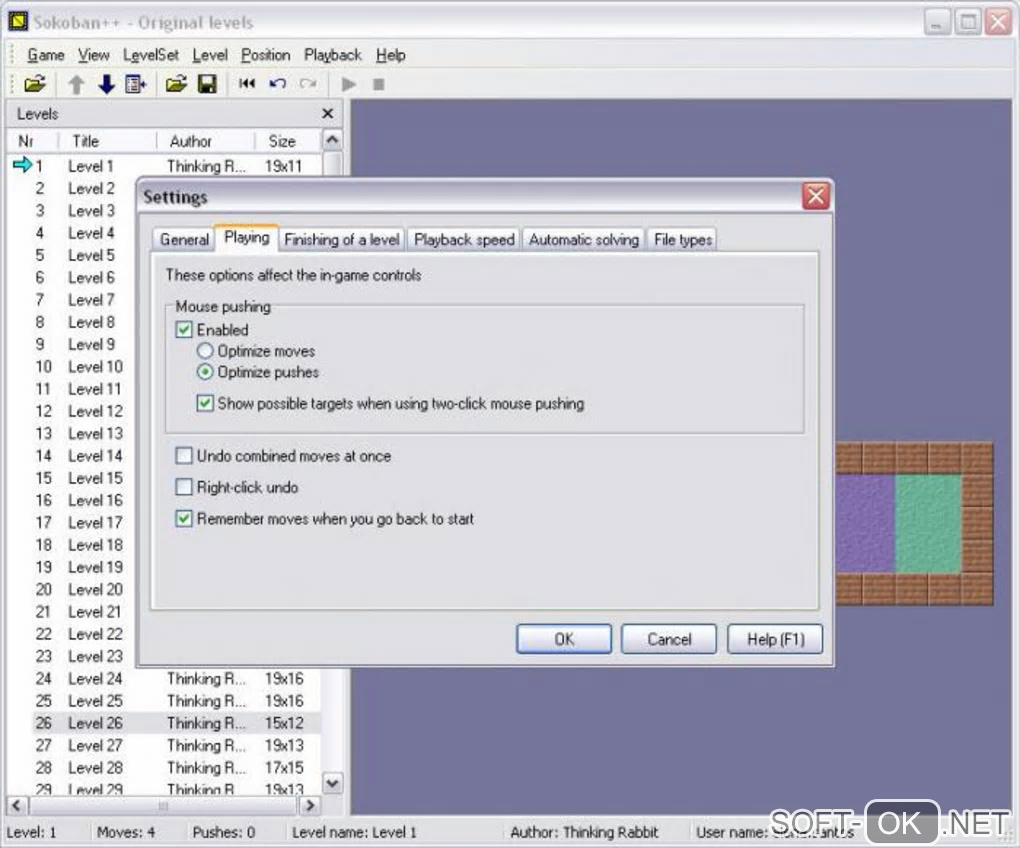The width and height of the screenshot is (1020, 848).
Task: Click the 19x13 size cell of Level 27
Action: click(284, 745)
